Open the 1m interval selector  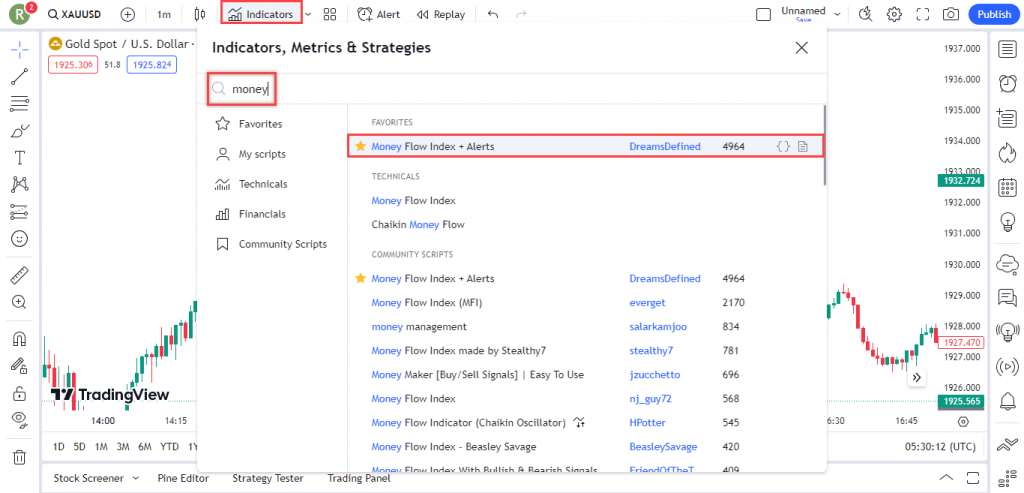point(164,14)
